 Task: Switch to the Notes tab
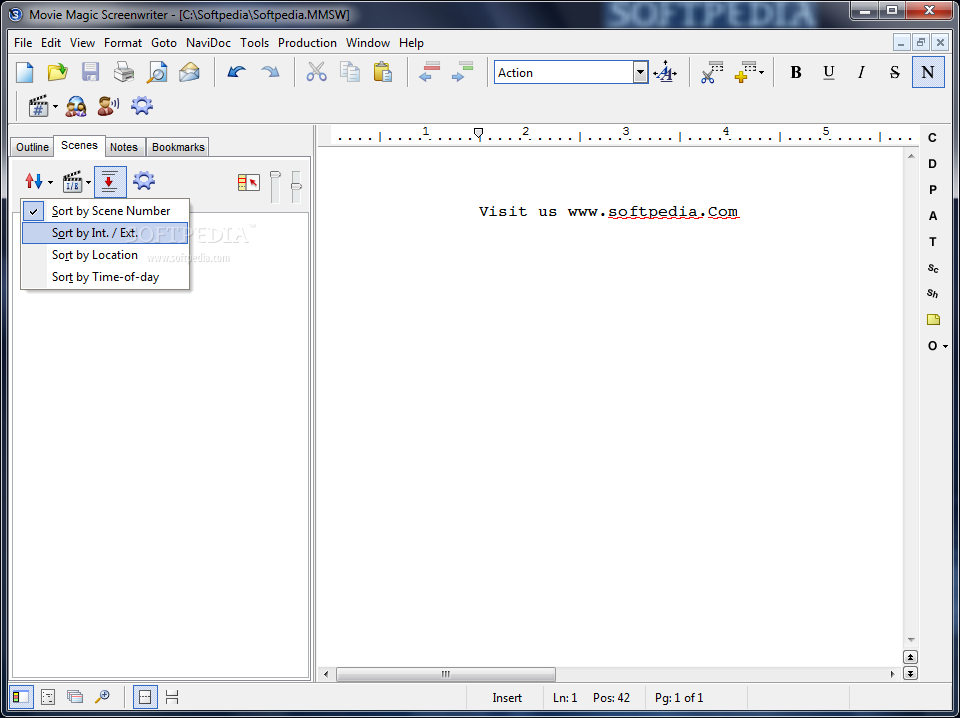point(124,147)
